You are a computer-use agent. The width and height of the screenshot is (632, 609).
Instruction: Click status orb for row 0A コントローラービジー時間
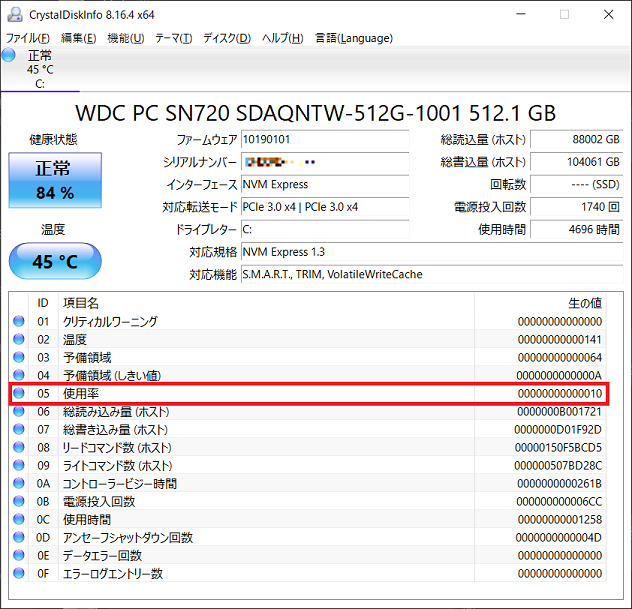(19, 483)
